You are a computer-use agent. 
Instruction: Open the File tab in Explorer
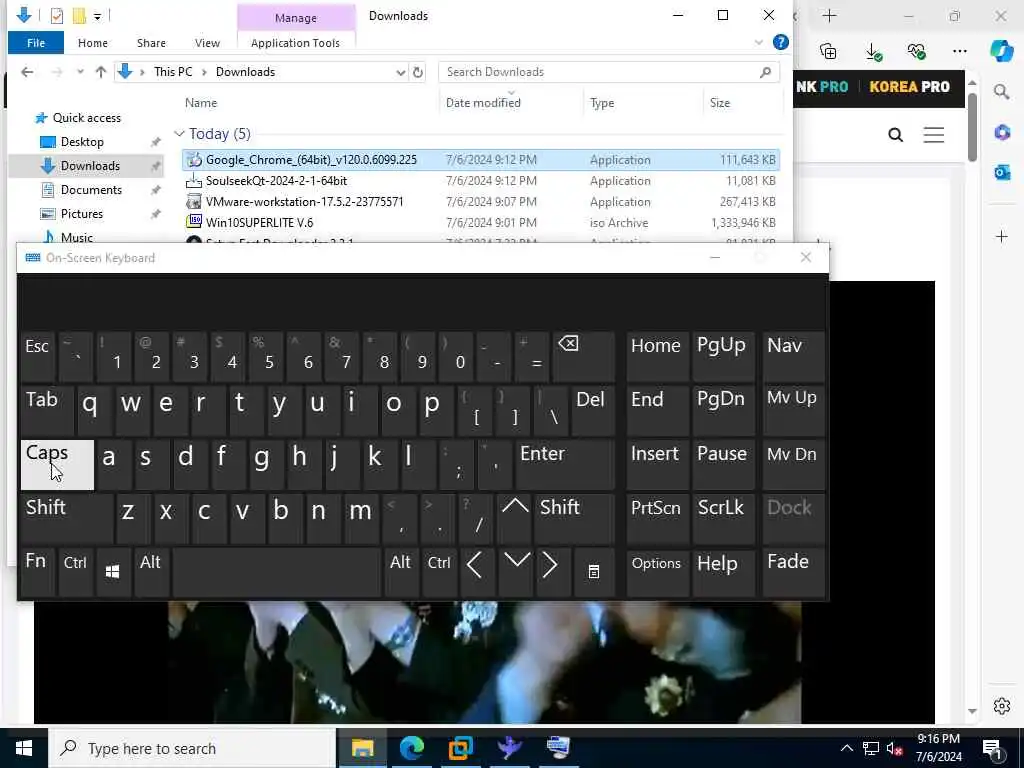click(x=36, y=43)
